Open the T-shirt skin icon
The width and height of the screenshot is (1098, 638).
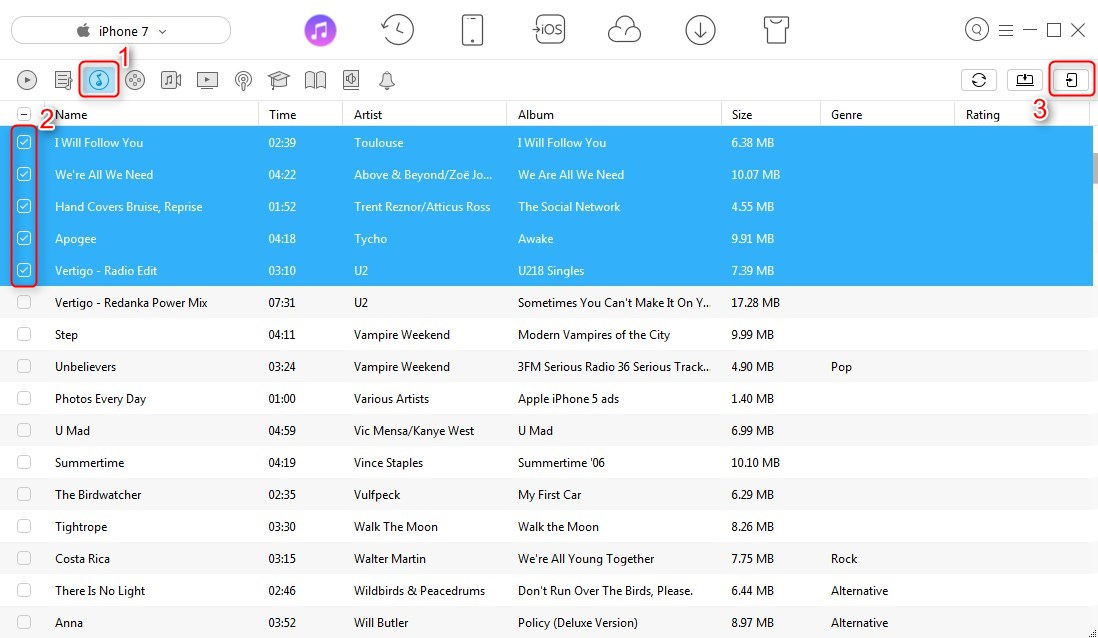776,31
